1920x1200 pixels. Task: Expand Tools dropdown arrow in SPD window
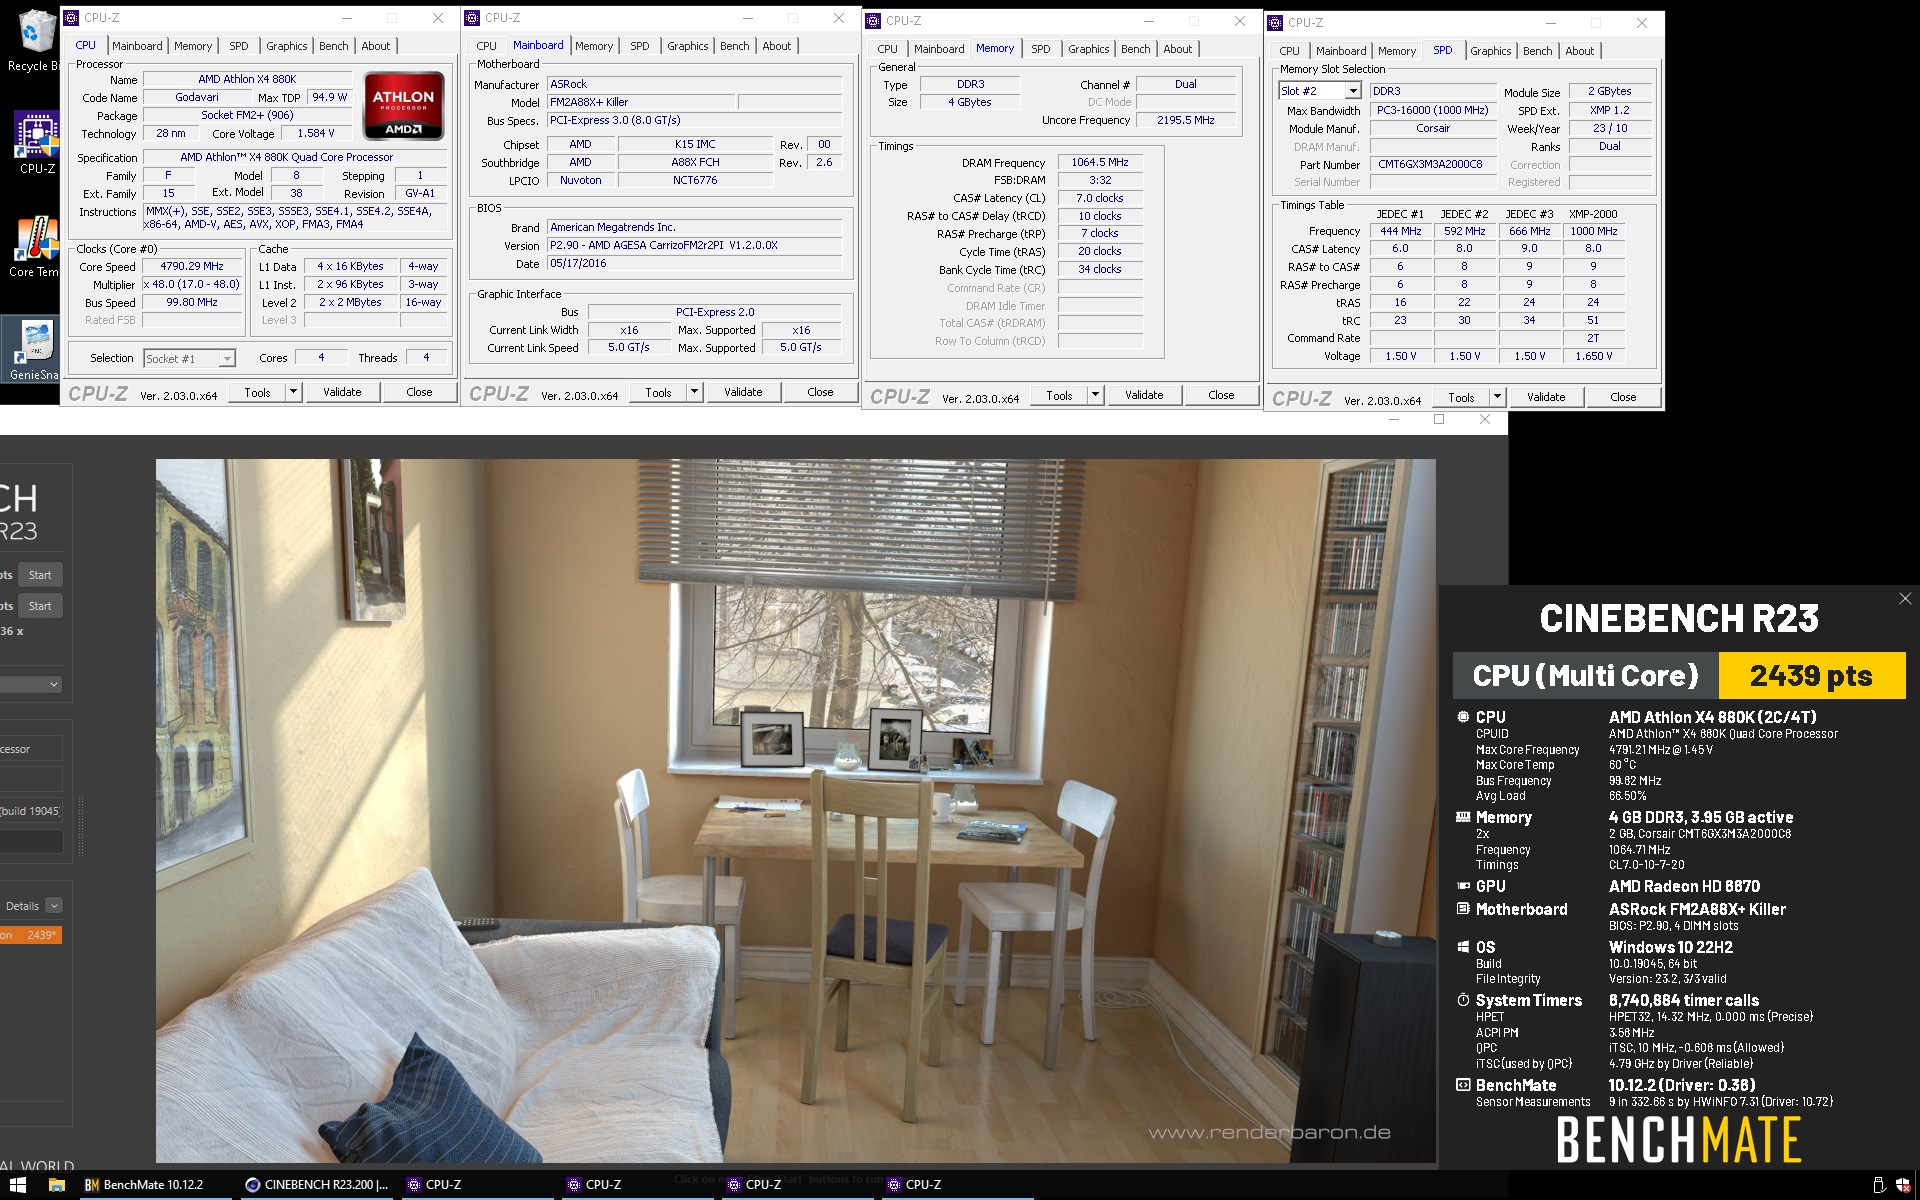pos(1497,397)
